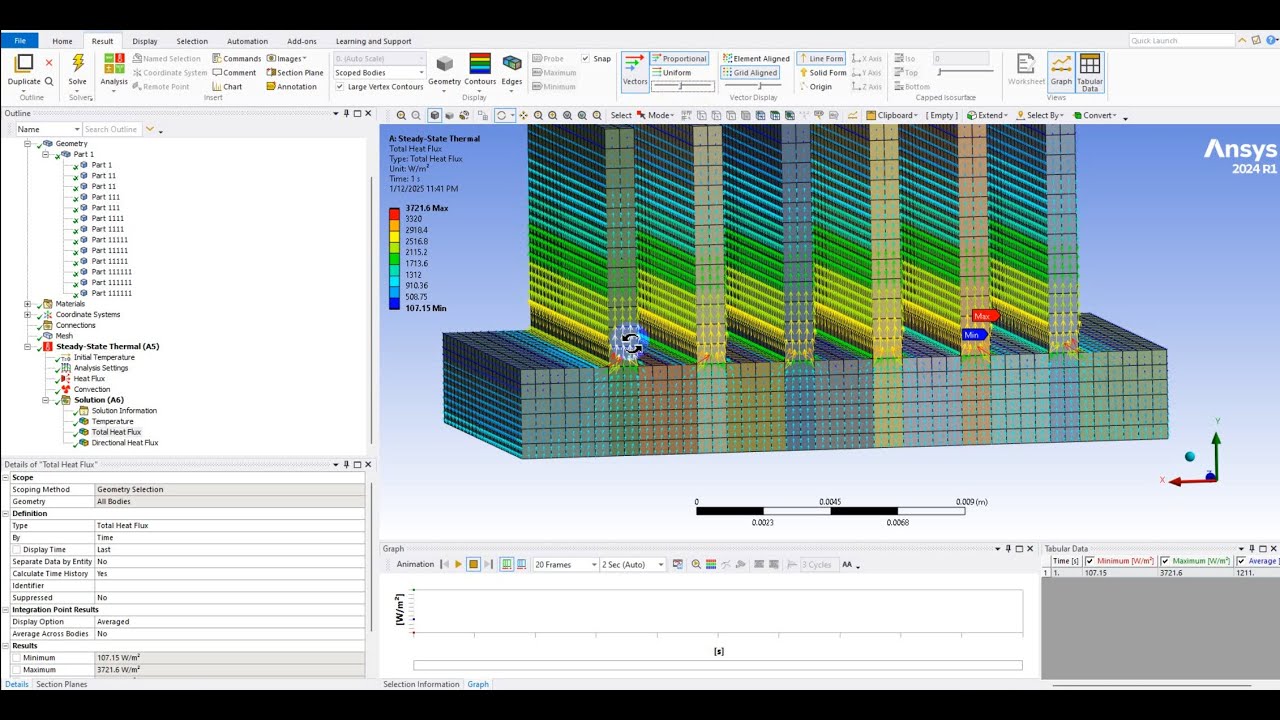1280x720 pixels.
Task: Select Directional Heat Flux in tree
Action: (x=125, y=443)
